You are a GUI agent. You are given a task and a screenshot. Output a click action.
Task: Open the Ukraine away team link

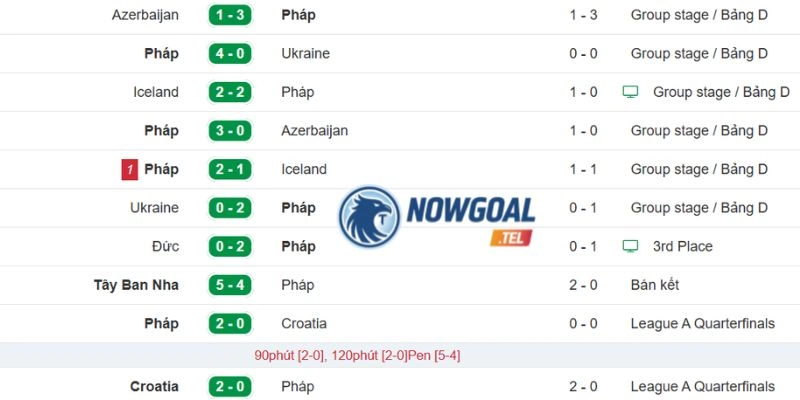point(306,54)
